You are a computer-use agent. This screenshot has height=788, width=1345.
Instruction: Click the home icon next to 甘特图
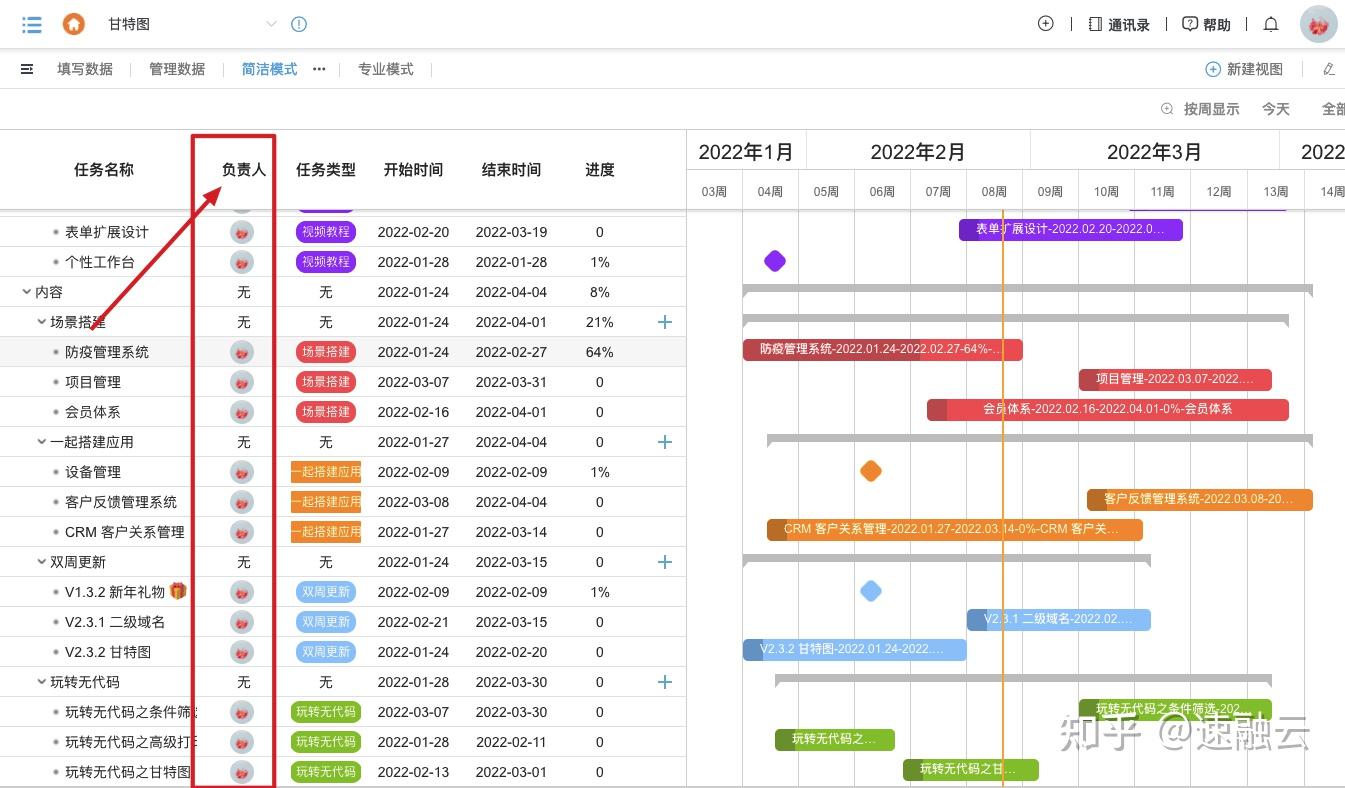coord(74,23)
